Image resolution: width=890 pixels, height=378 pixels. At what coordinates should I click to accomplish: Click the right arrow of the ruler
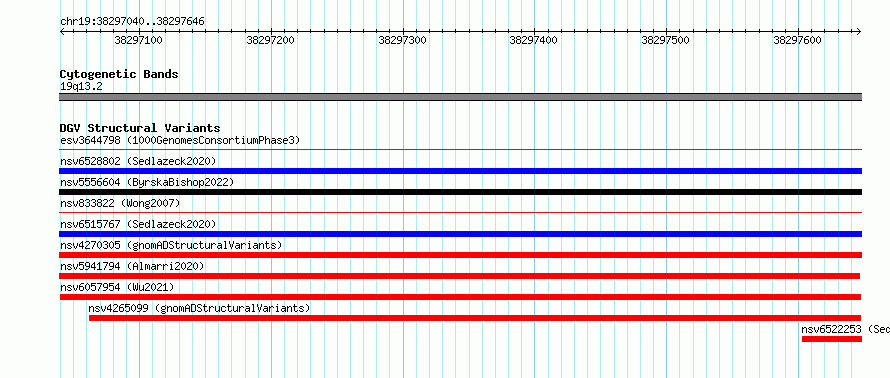[858, 32]
